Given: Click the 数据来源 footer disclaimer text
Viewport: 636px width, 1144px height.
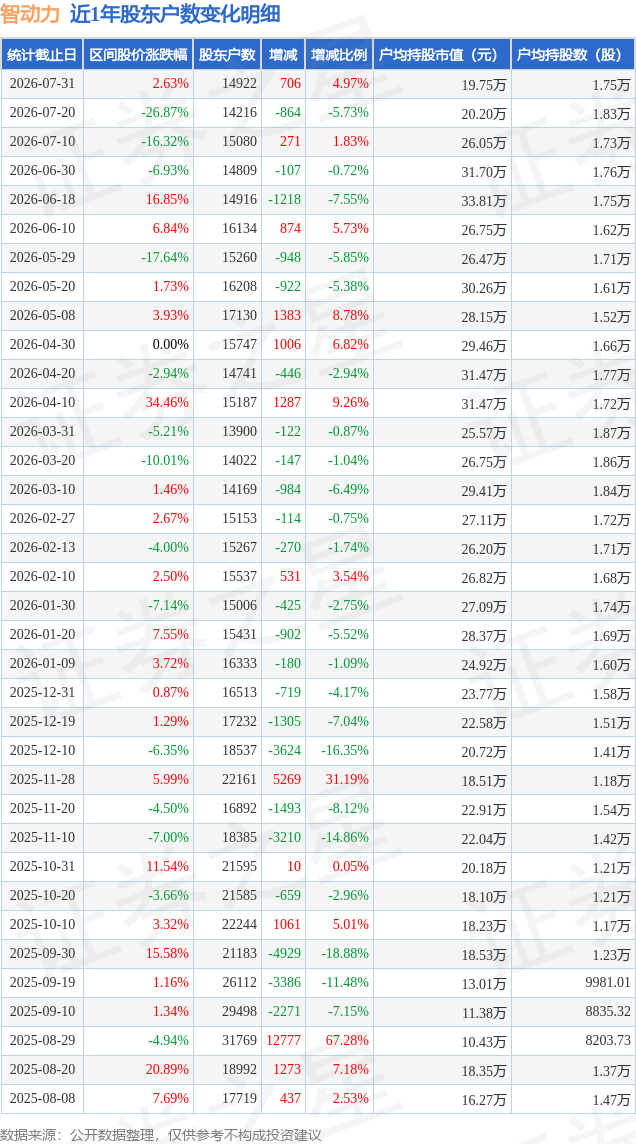Looking at the screenshot, I should 160,1135.
